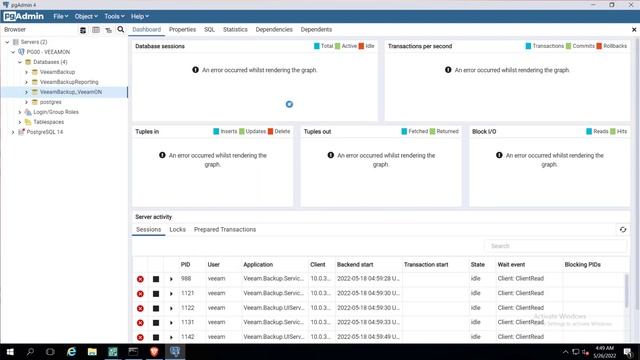Expand the Tablespaces node
The height and width of the screenshot is (360, 640).
tap(20, 122)
